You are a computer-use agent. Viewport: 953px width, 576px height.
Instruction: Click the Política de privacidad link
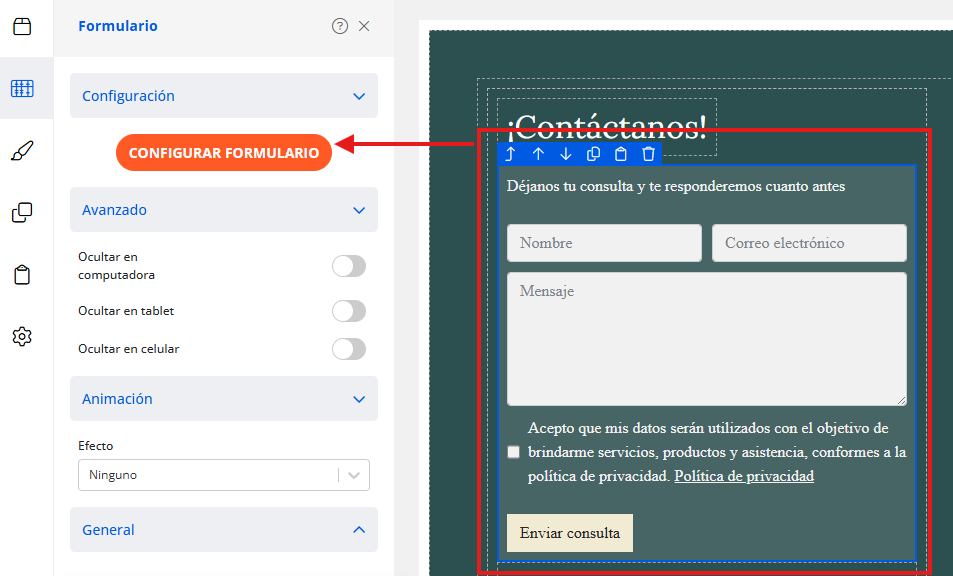[x=744, y=476]
